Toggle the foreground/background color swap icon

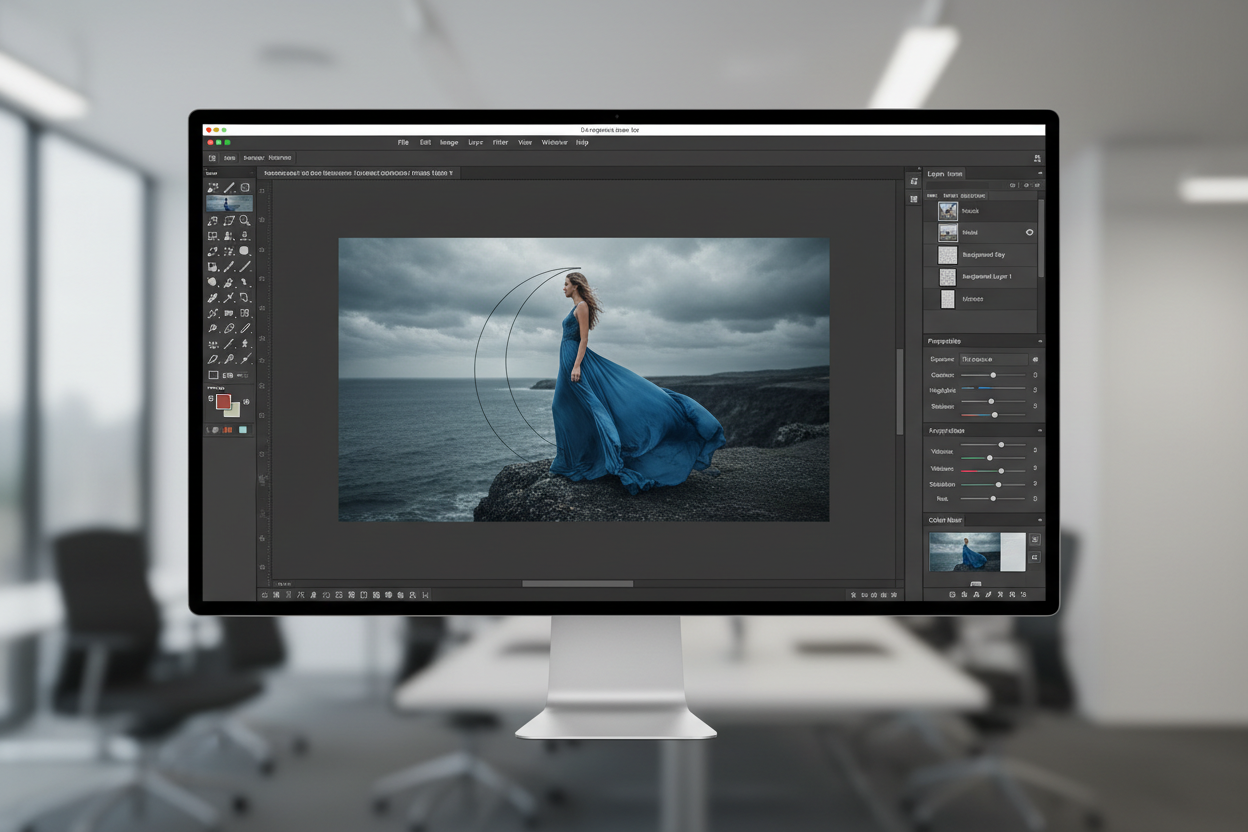pos(245,399)
